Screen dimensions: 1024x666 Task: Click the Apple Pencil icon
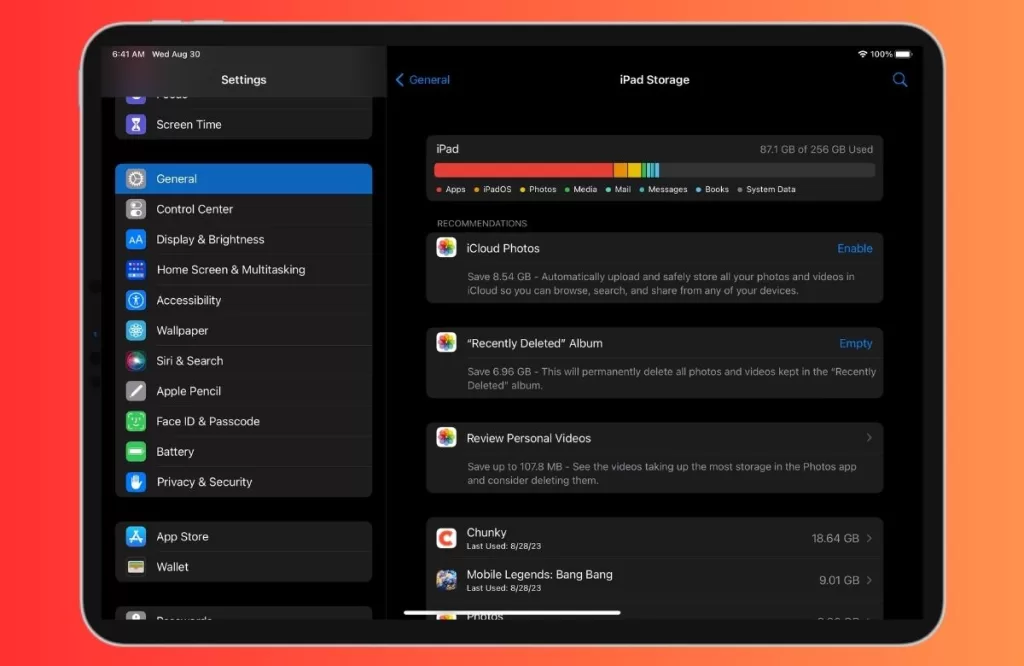pos(136,390)
